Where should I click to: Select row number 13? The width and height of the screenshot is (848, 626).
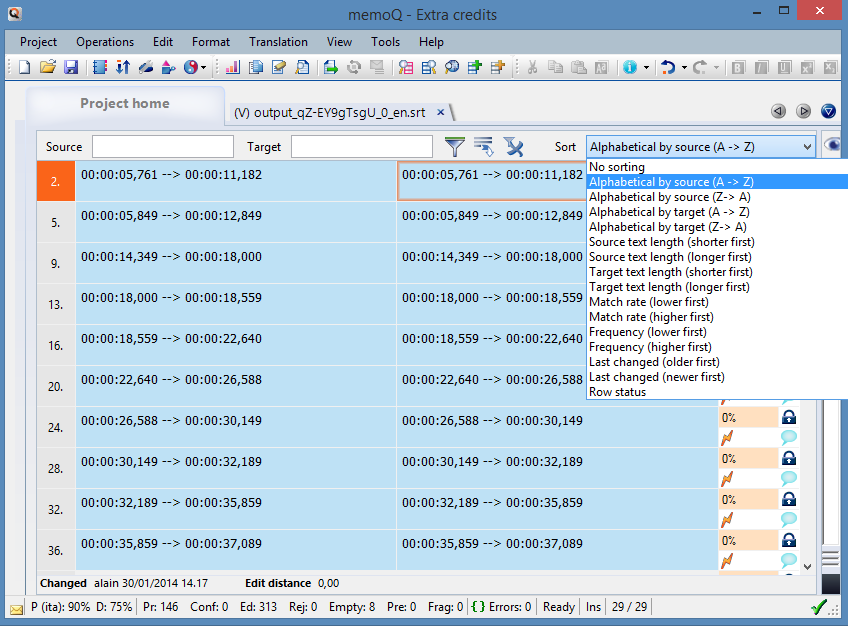56,304
